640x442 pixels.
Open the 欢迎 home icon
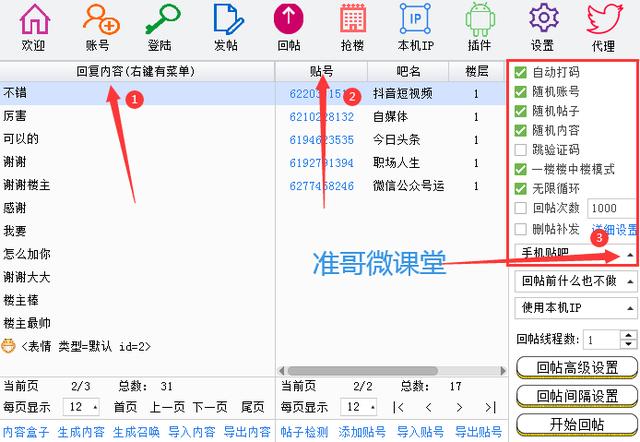(34, 20)
